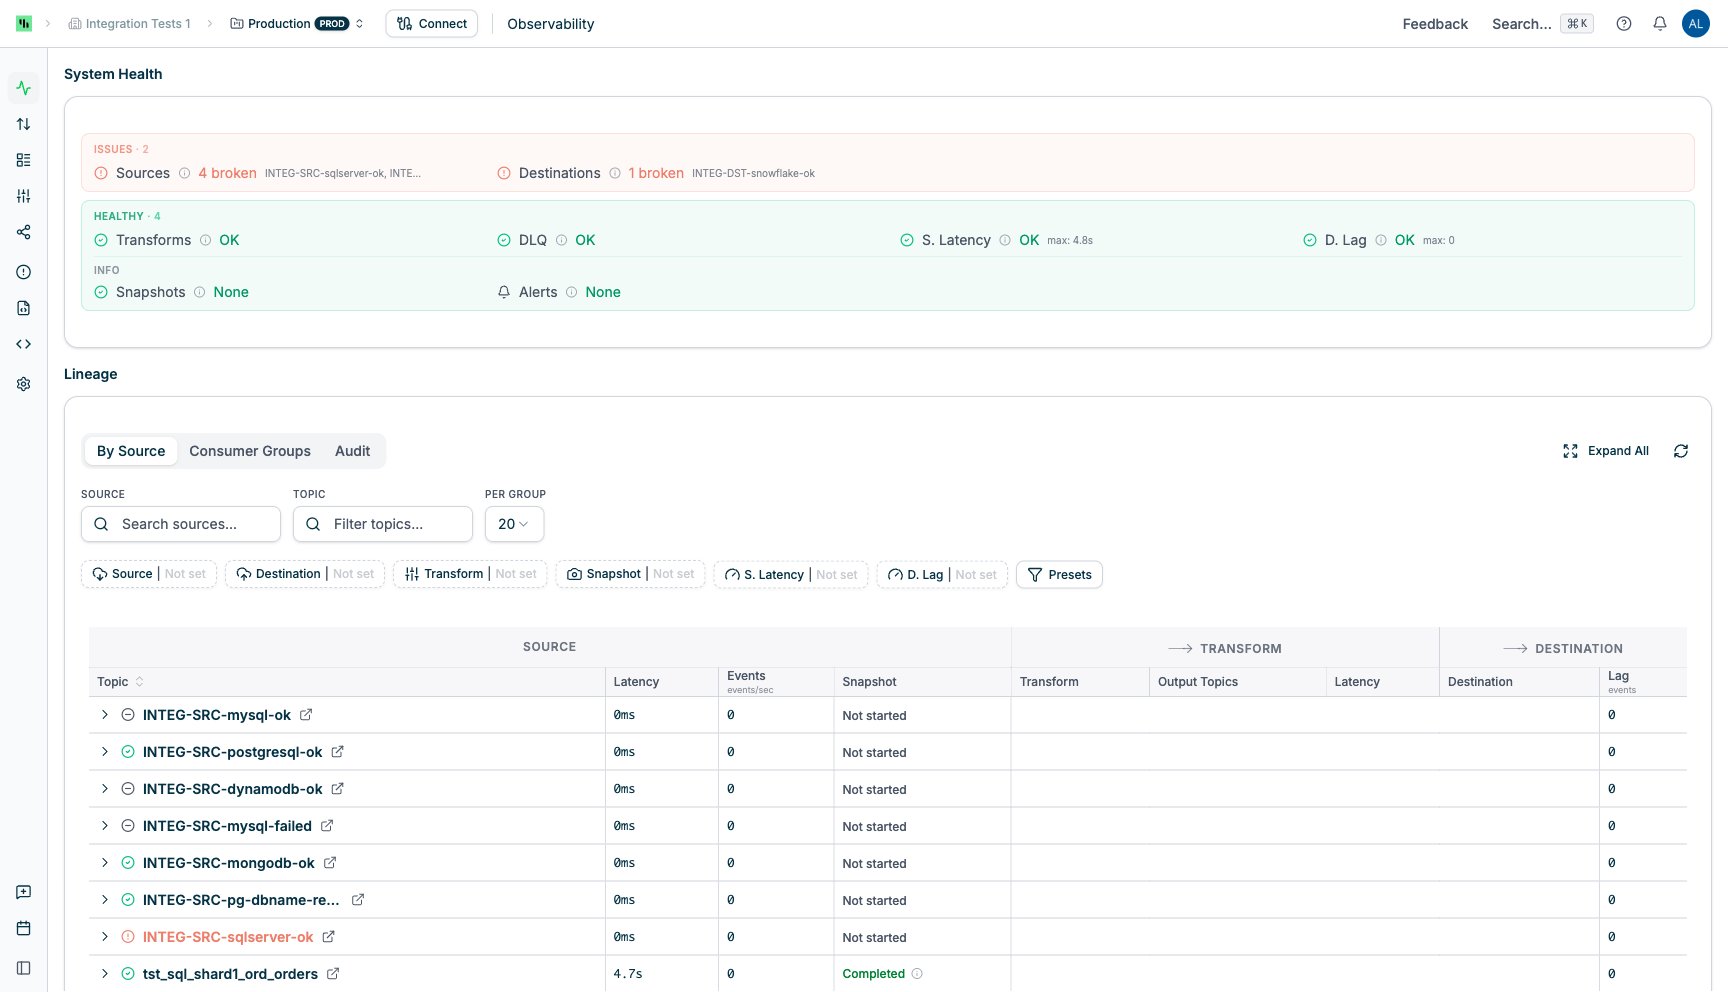Click the 1 broken destinations text
Image resolution: width=1728 pixels, height=992 pixels.
coord(656,173)
